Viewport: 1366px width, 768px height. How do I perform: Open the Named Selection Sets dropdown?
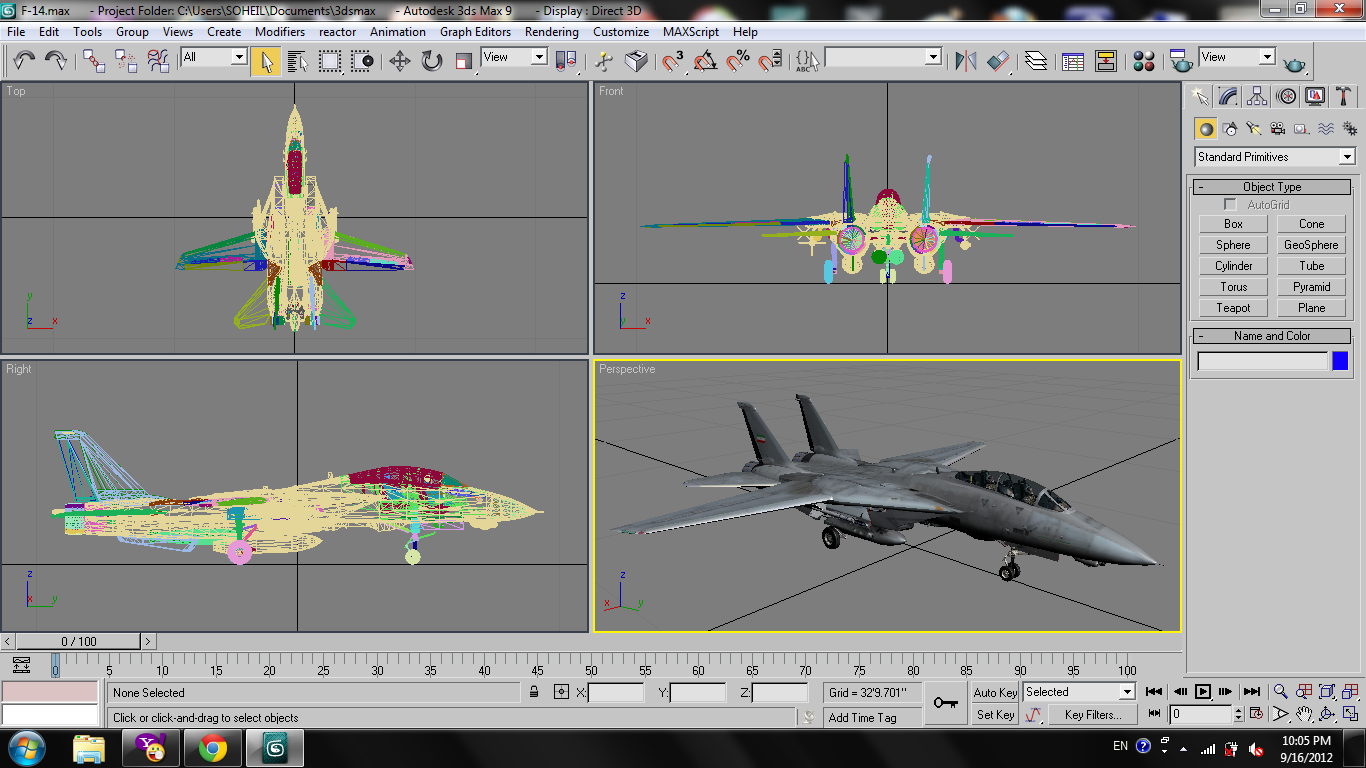pos(883,57)
